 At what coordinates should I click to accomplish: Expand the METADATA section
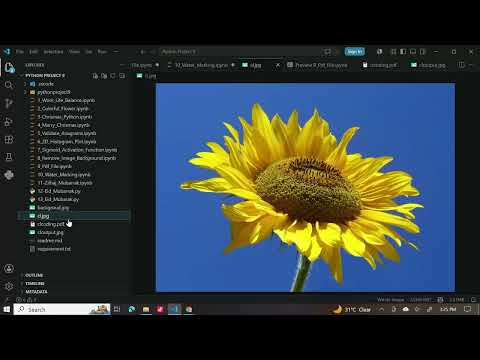[36, 292]
